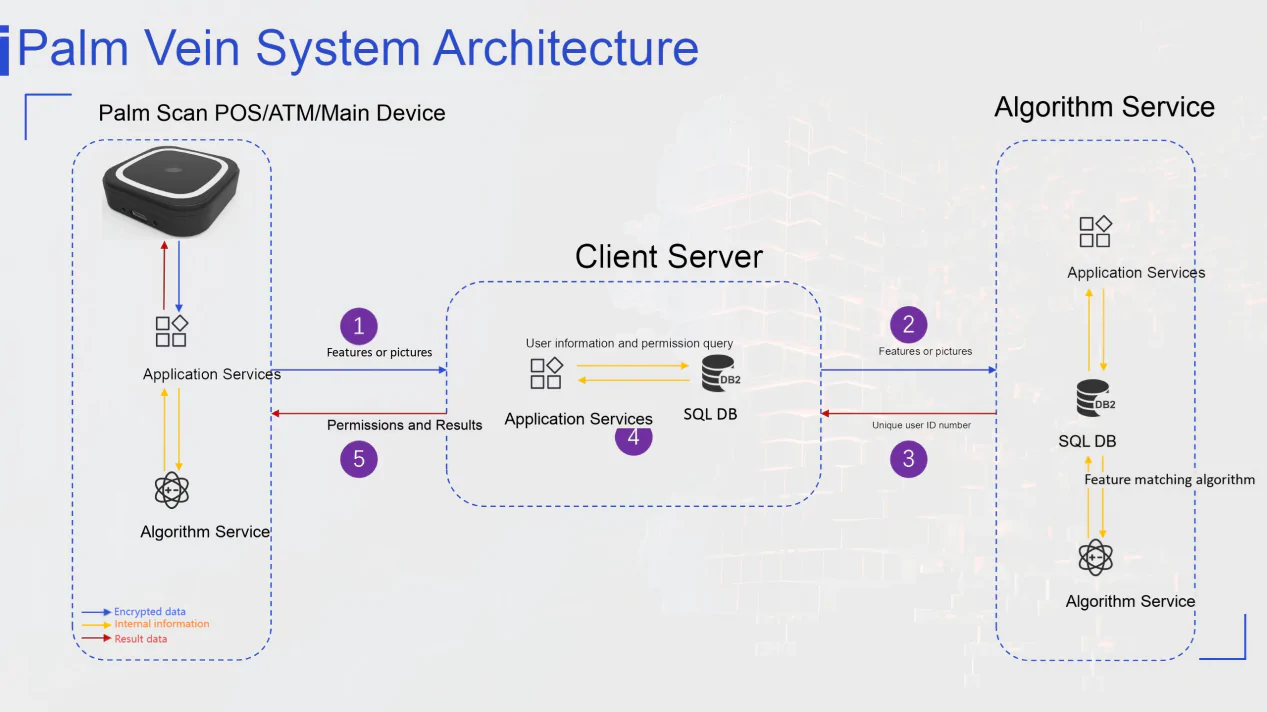1267x712 pixels.
Task: Click the purple step 1 circle
Action: (x=359, y=325)
